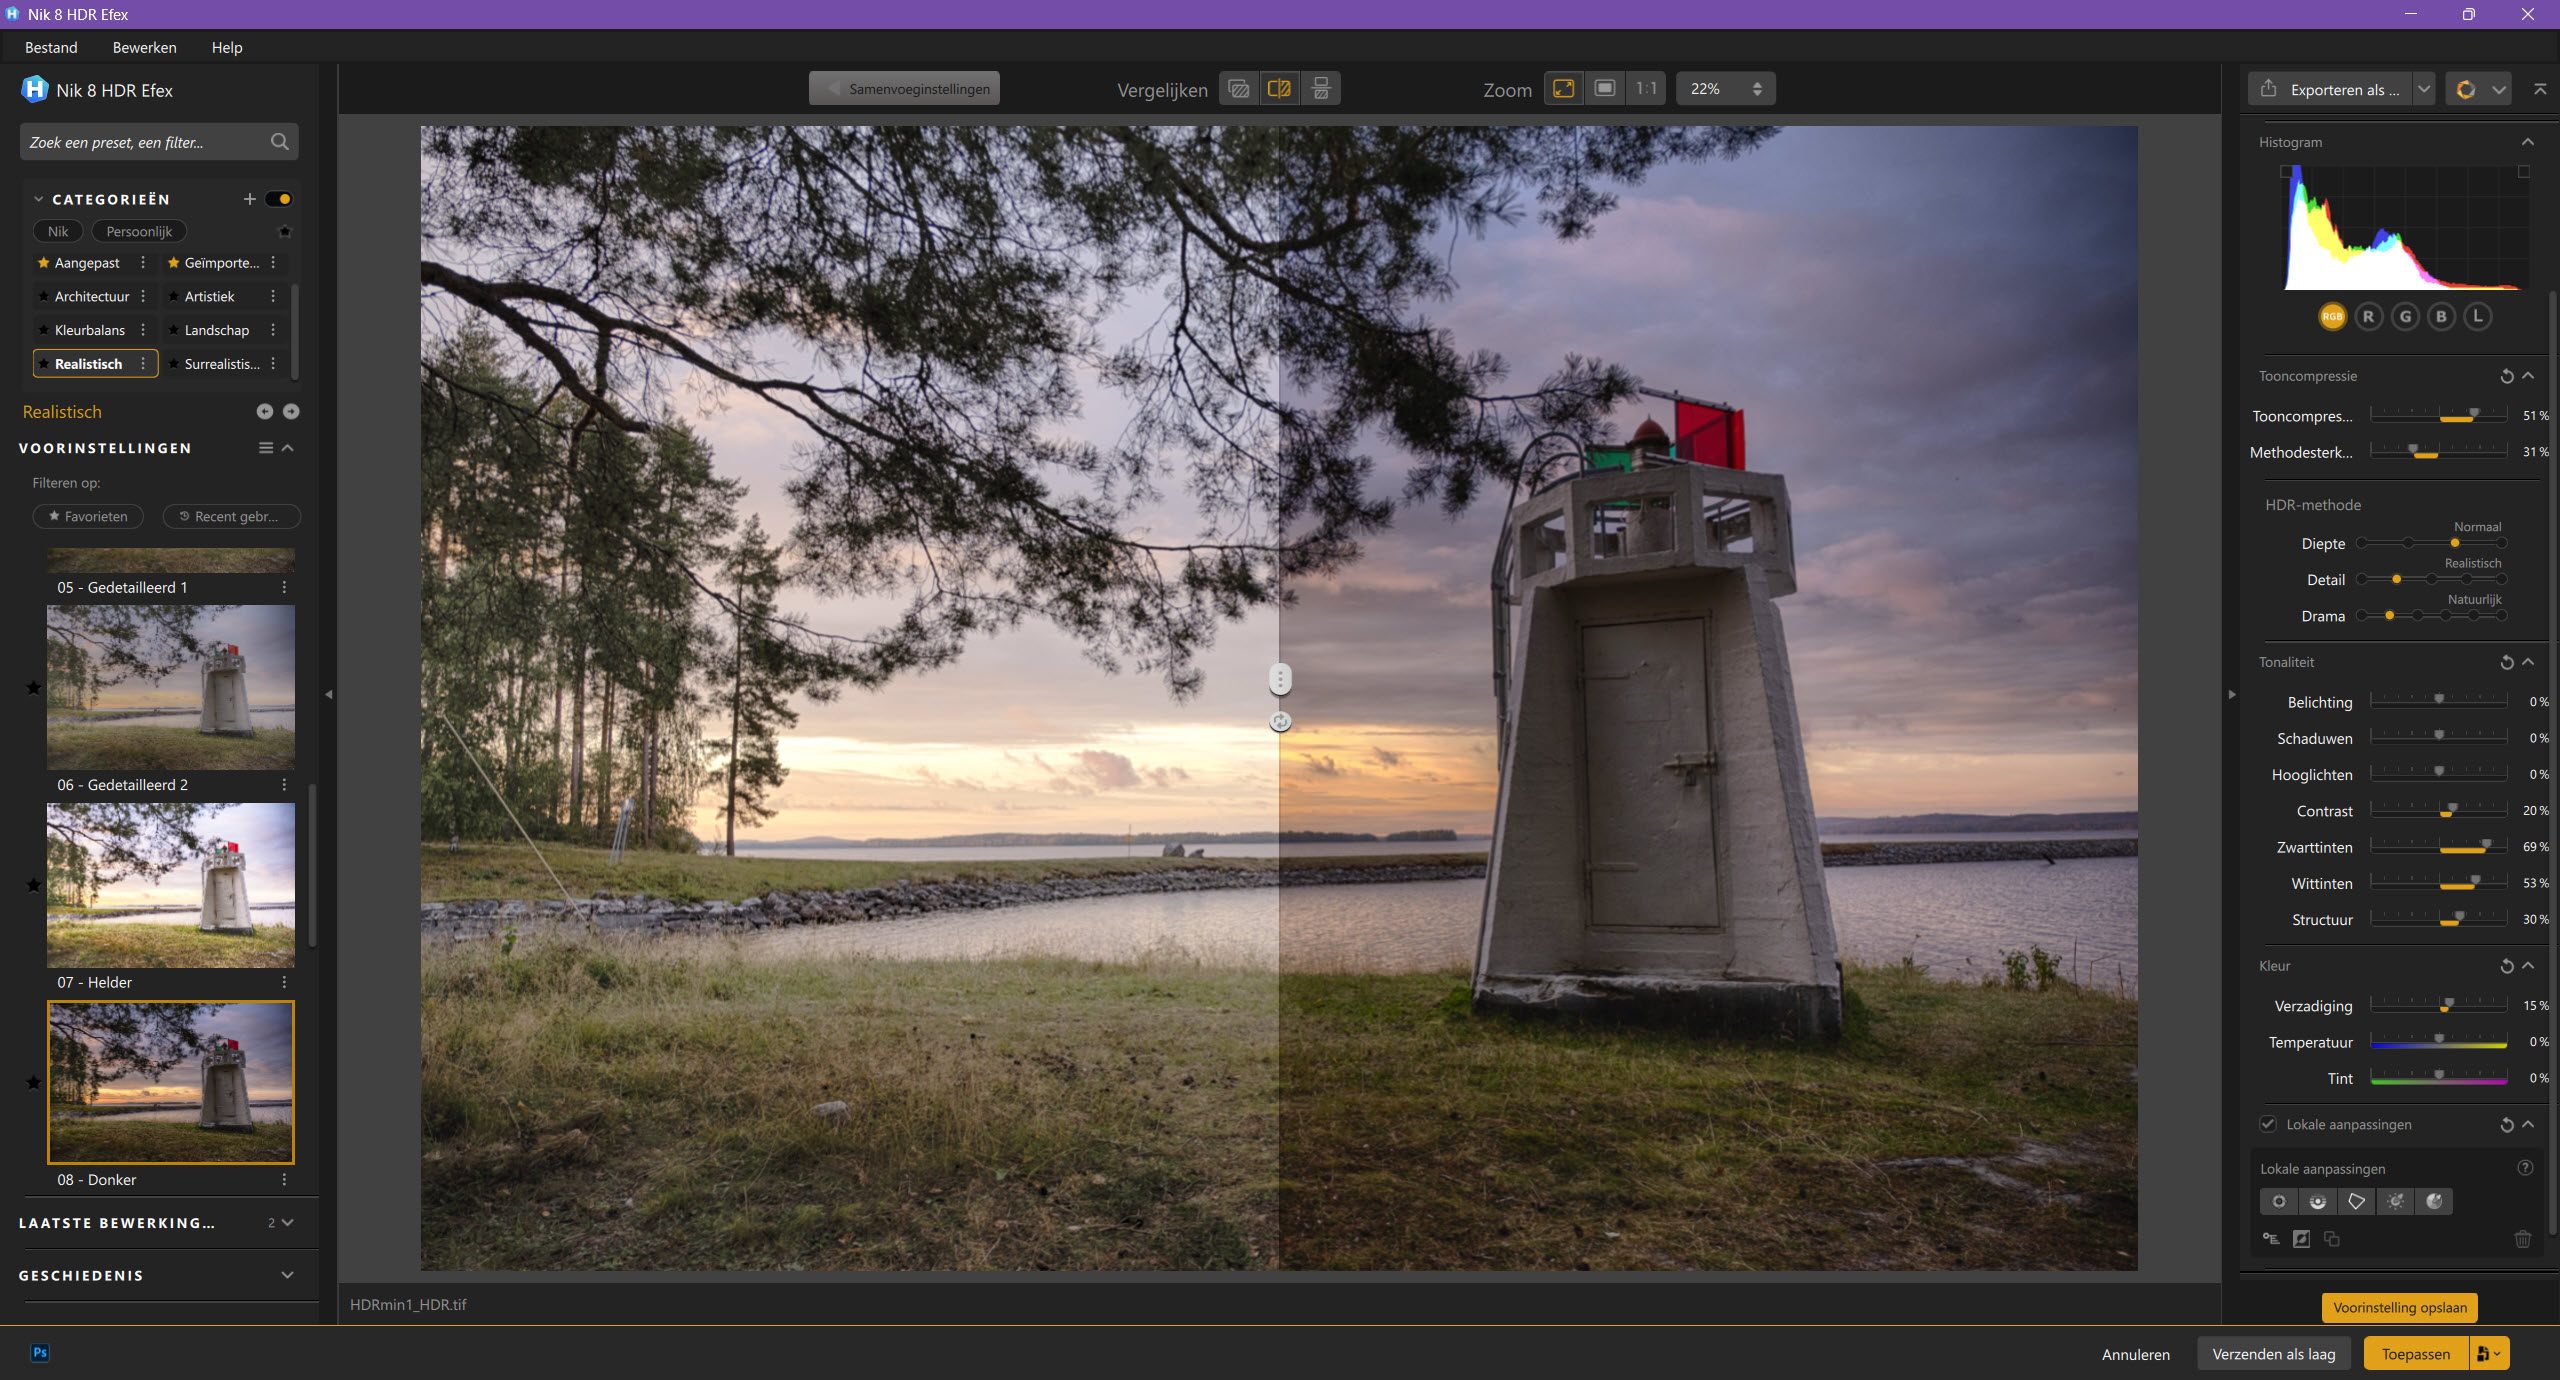
Task: Open help for Lokale aanpassingen
Action: pyautogui.click(x=2524, y=1168)
